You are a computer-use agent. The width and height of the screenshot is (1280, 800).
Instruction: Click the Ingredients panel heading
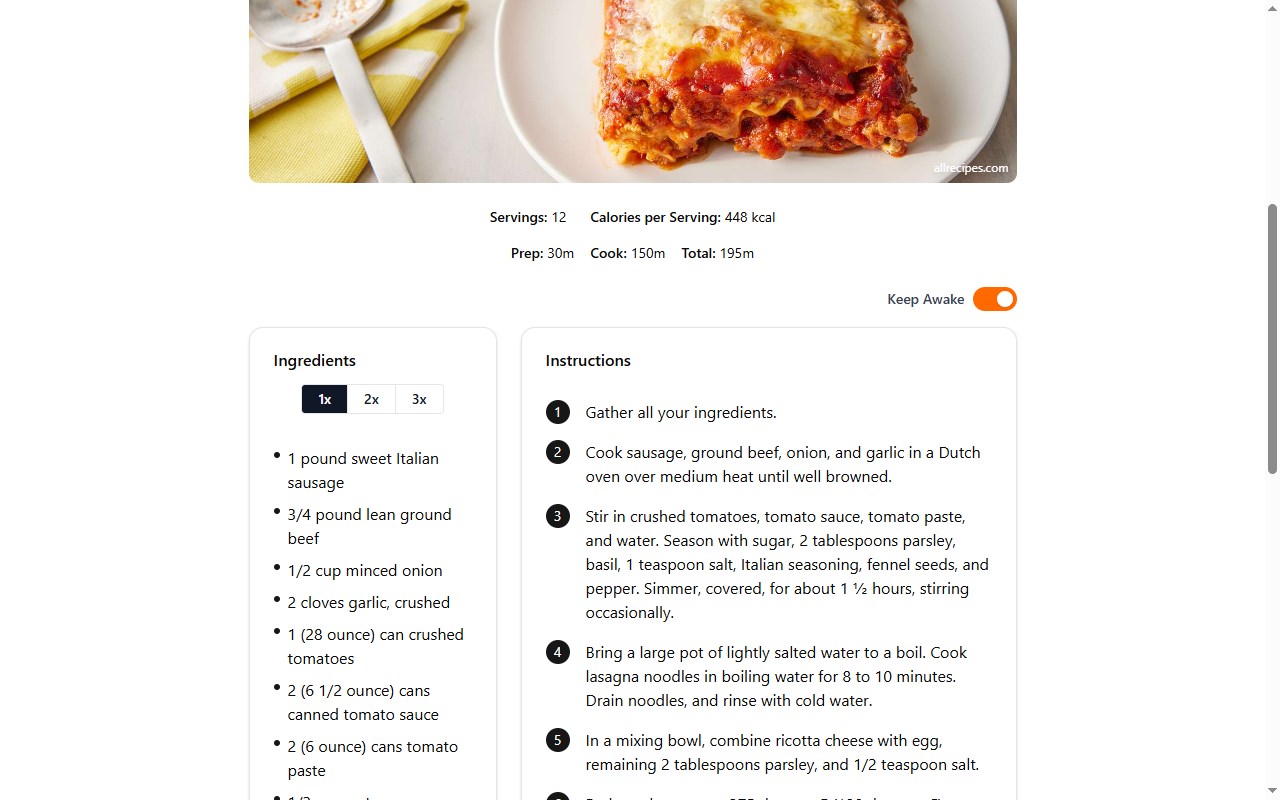point(314,360)
